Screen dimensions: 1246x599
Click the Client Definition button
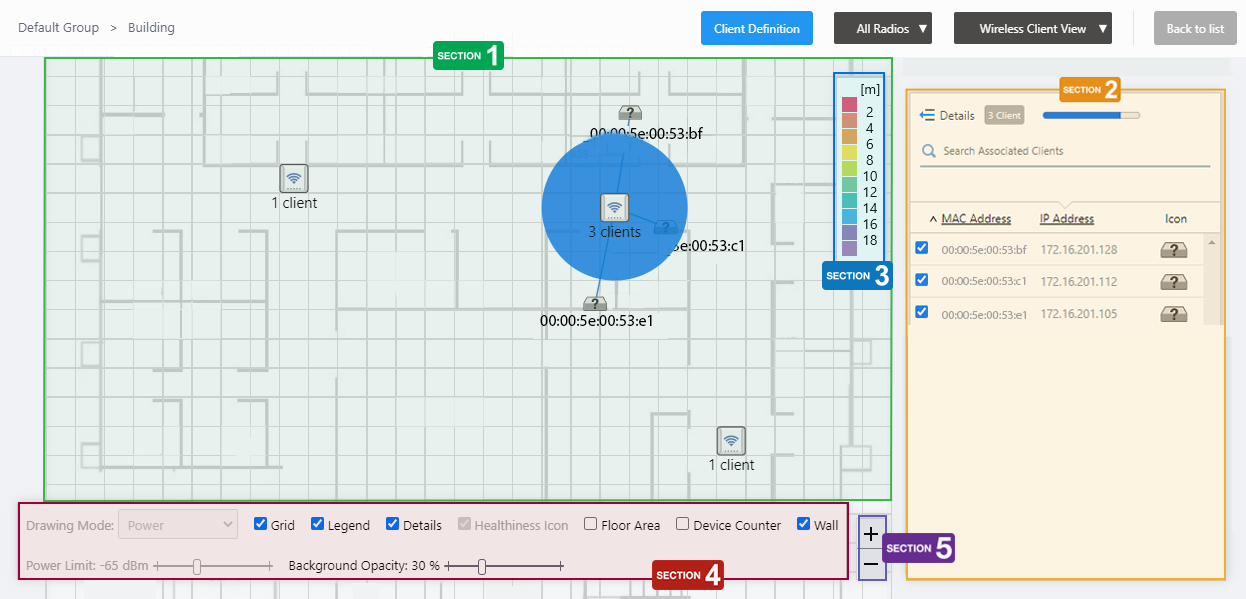pyautogui.click(x=756, y=29)
